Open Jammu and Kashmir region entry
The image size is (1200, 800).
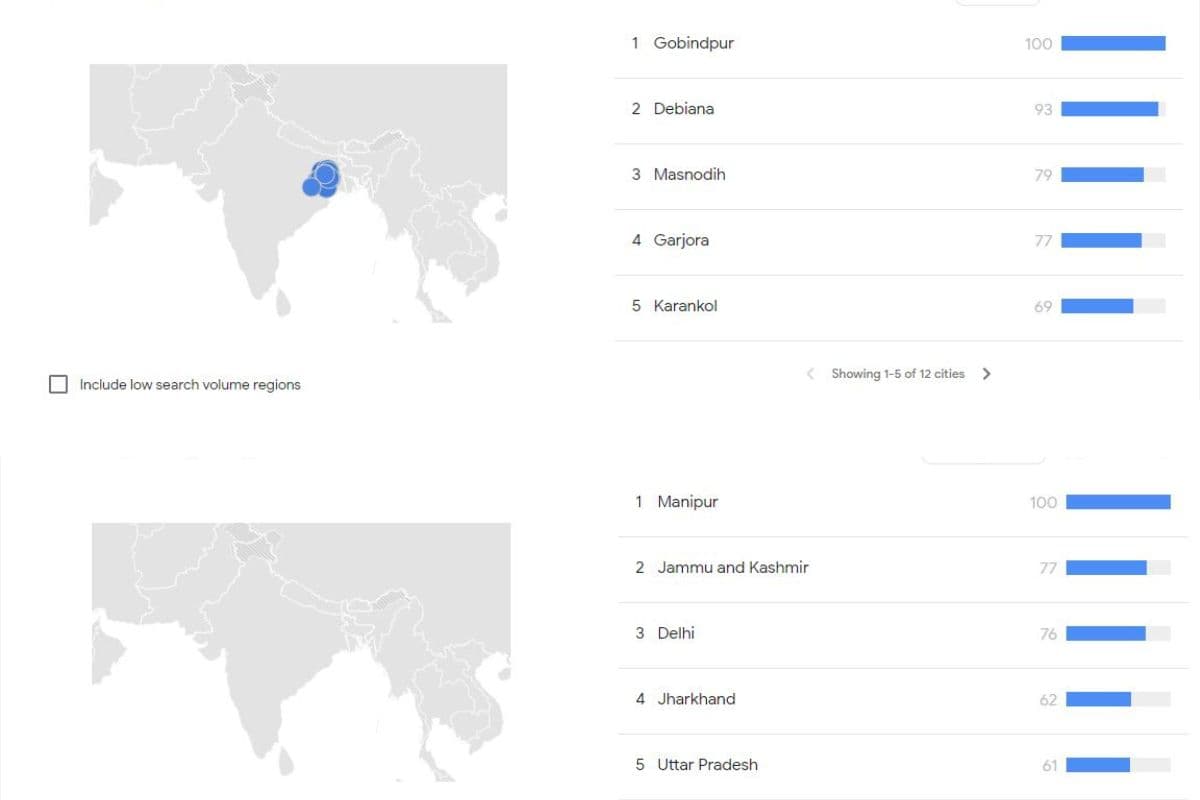(x=732, y=568)
